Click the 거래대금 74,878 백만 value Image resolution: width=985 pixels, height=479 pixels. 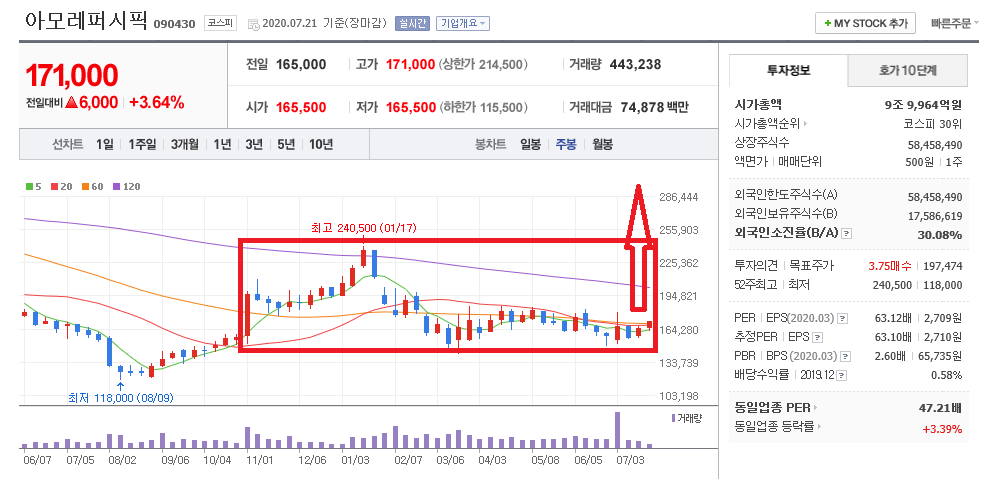(655, 107)
